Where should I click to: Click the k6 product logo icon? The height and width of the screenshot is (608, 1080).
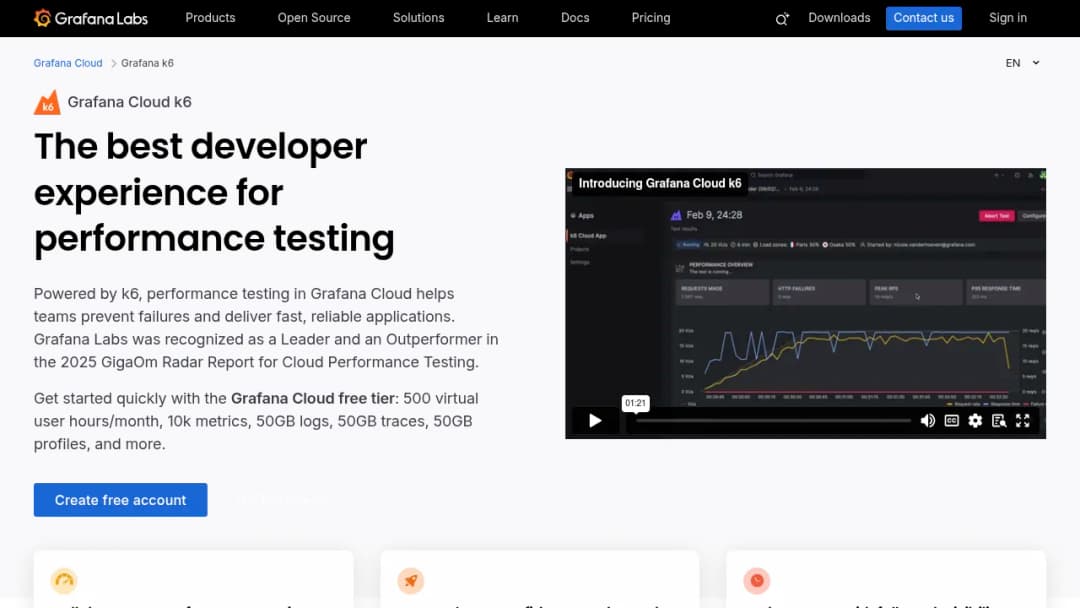tap(47, 103)
